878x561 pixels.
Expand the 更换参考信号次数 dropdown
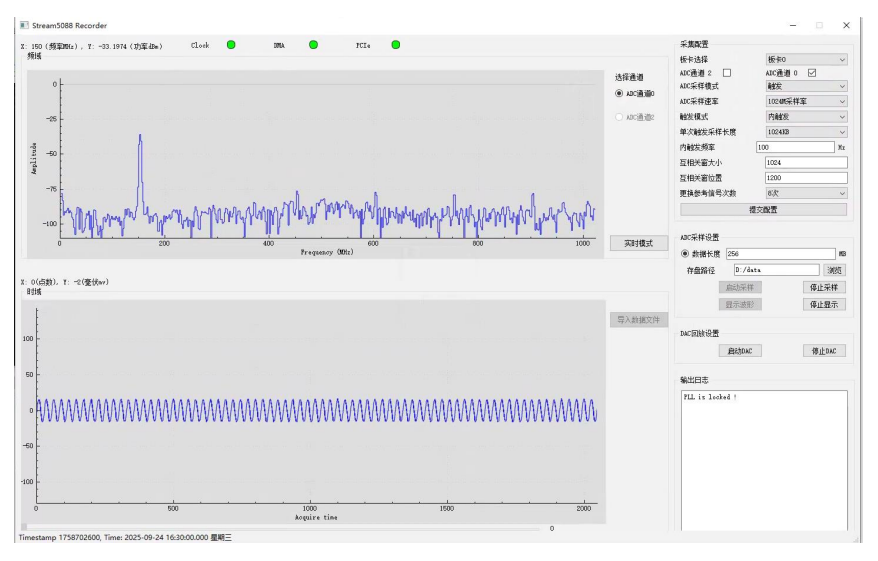click(x=806, y=193)
